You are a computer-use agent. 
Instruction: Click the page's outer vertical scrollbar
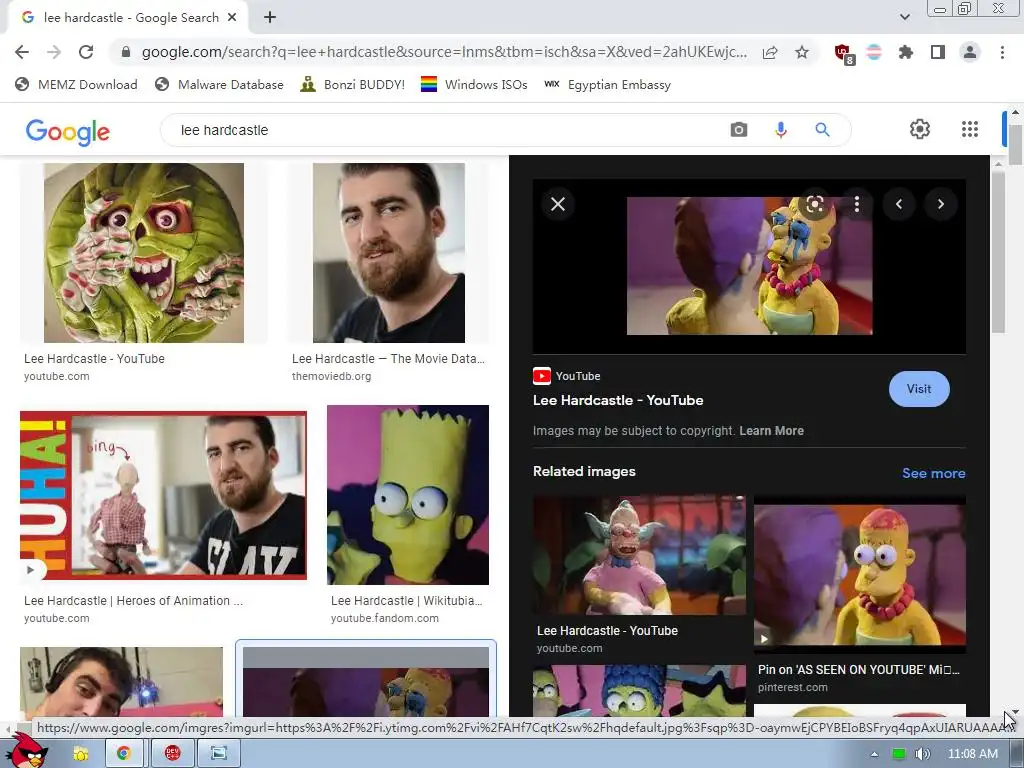click(x=1015, y=145)
